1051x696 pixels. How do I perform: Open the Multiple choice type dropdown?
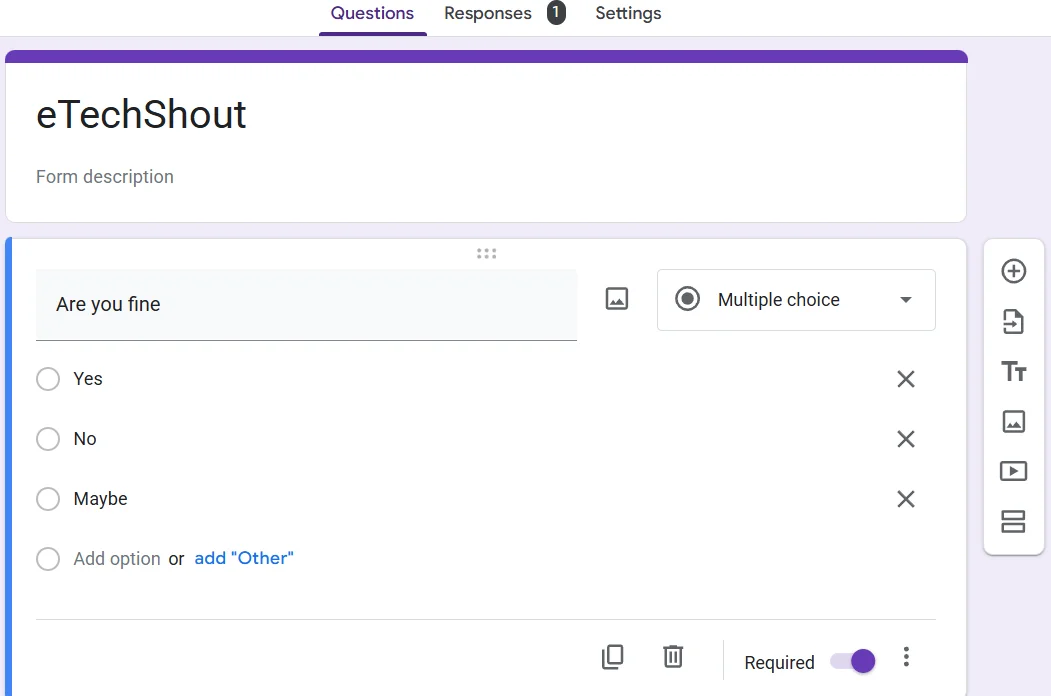point(796,300)
